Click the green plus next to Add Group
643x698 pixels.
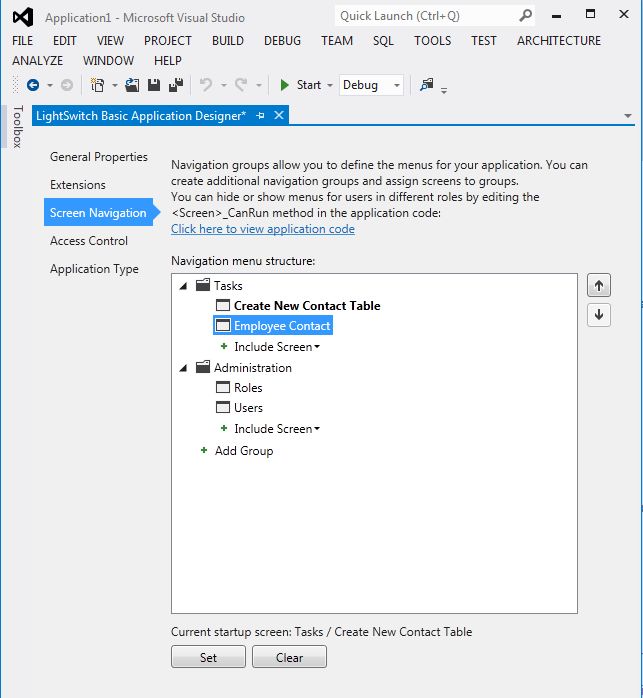coord(204,450)
